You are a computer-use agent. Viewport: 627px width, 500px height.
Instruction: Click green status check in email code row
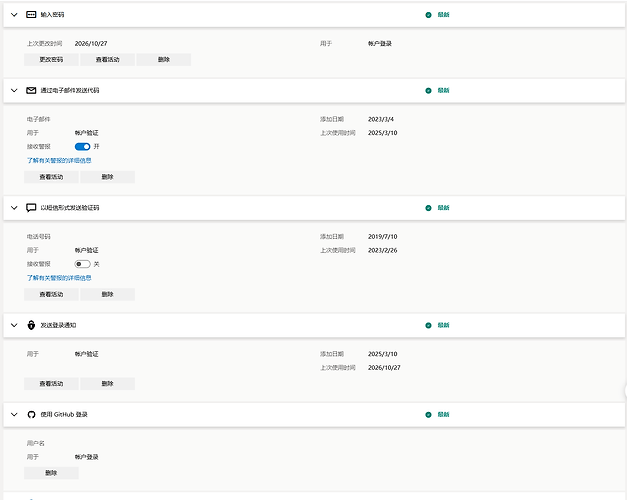pyautogui.click(x=428, y=90)
